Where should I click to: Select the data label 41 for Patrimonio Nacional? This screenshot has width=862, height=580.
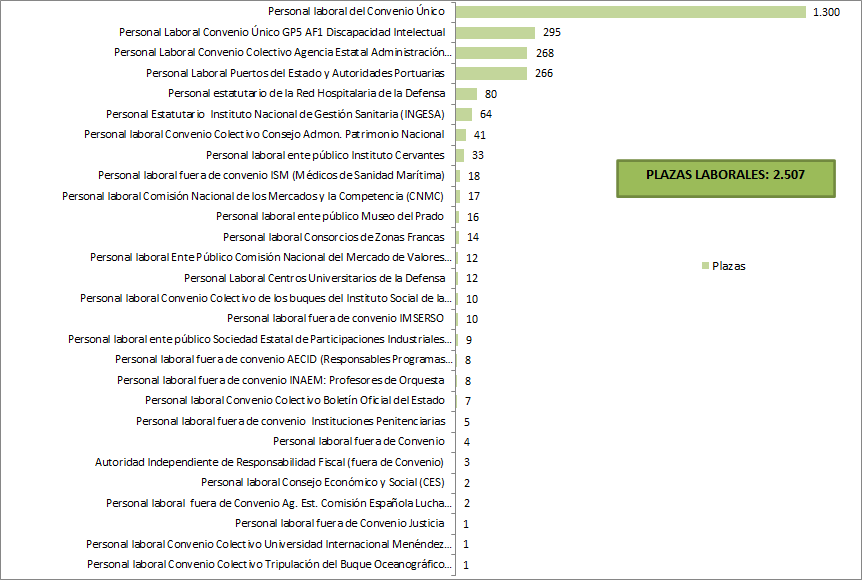[x=480, y=135]
